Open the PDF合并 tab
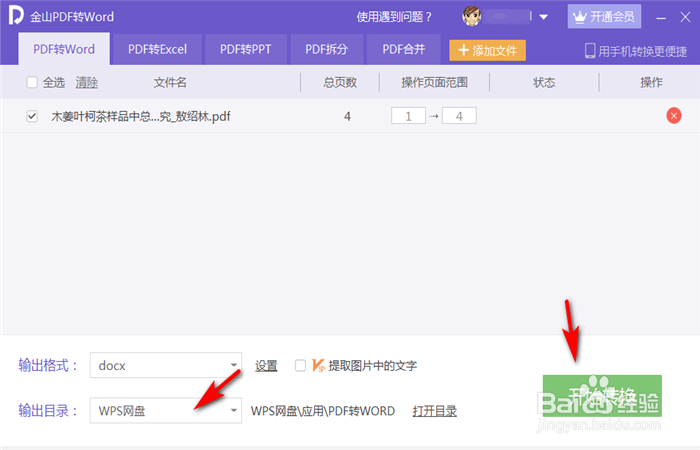The width and height of the screenshot is (700, 450). click(404, 49)
